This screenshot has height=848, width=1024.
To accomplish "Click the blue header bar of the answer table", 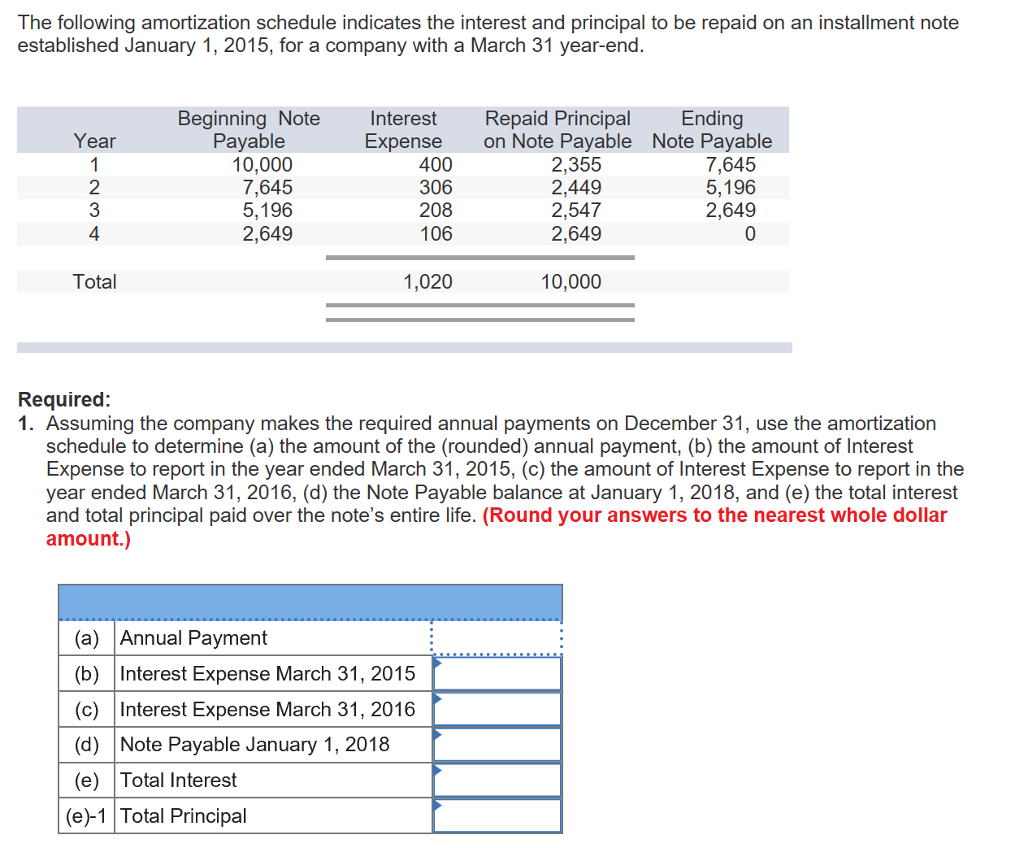I will [311, 602].
